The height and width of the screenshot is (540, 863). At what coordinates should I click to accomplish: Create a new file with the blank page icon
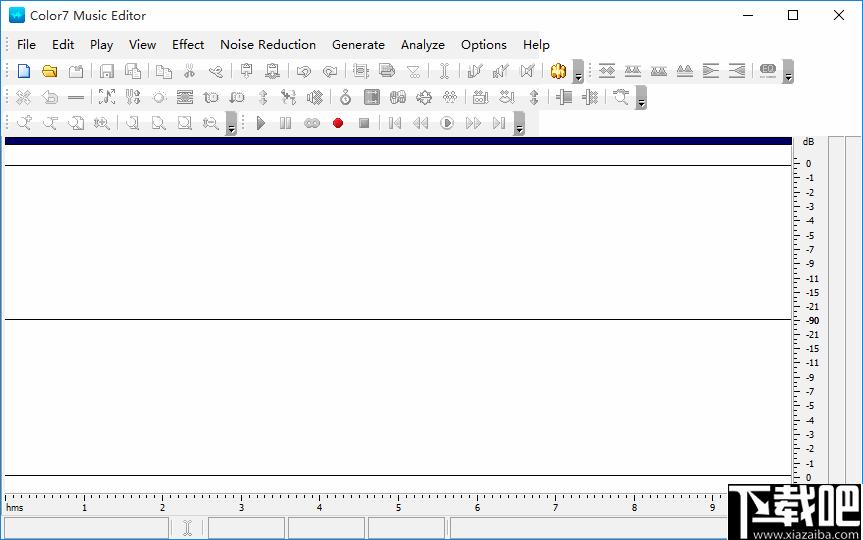(x=24, y=71)
